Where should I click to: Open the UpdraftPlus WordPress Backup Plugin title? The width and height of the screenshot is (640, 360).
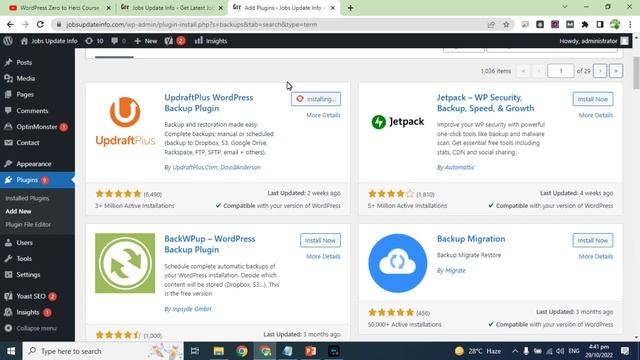click(209, 103)
